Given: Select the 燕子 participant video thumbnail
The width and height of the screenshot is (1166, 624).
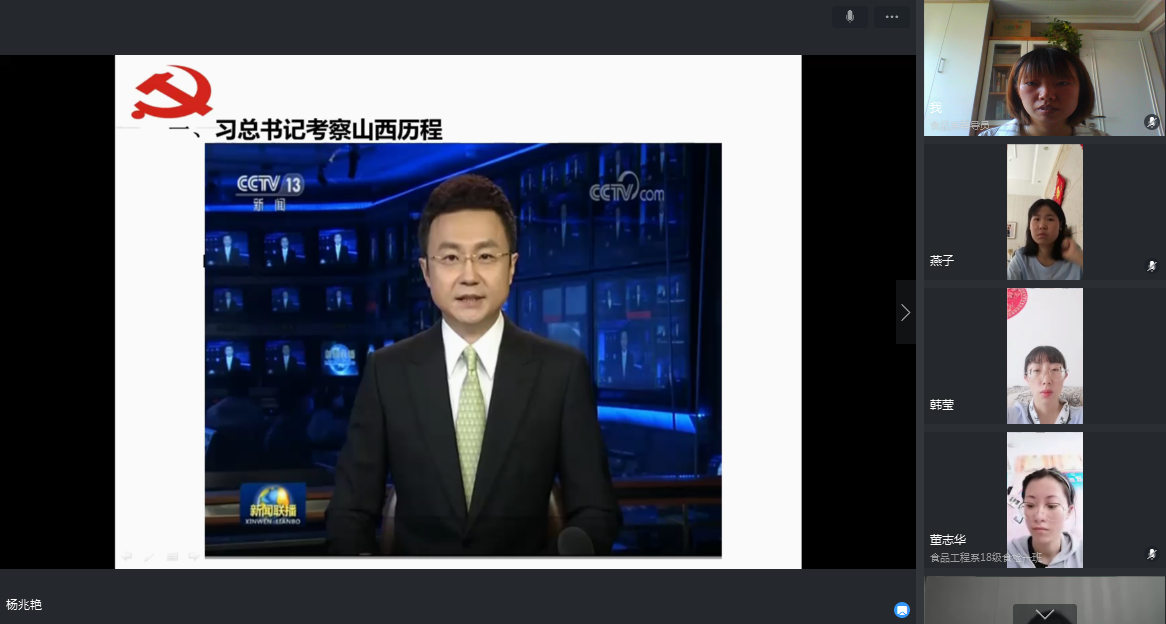Looking at the screenshot, I should [1044, 212].
